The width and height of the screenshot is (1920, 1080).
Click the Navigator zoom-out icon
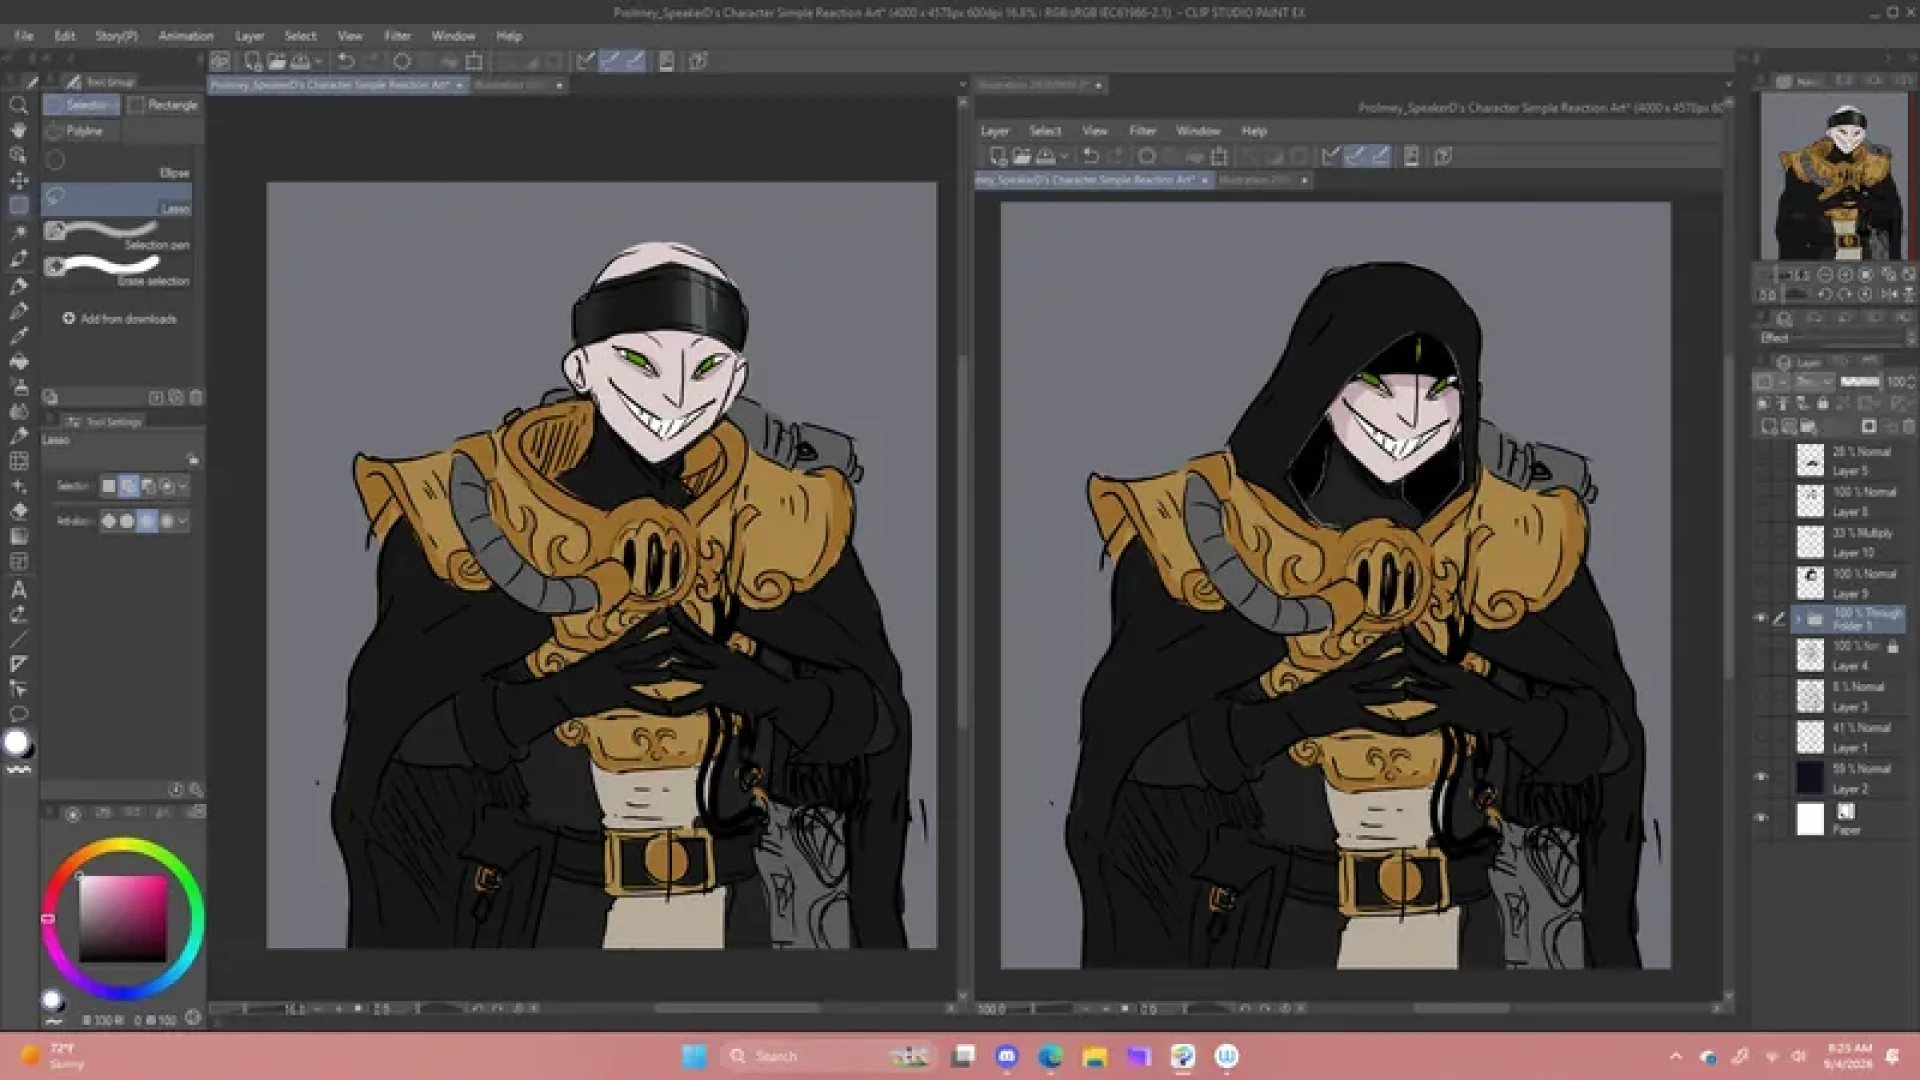[x=1825, y=274]
